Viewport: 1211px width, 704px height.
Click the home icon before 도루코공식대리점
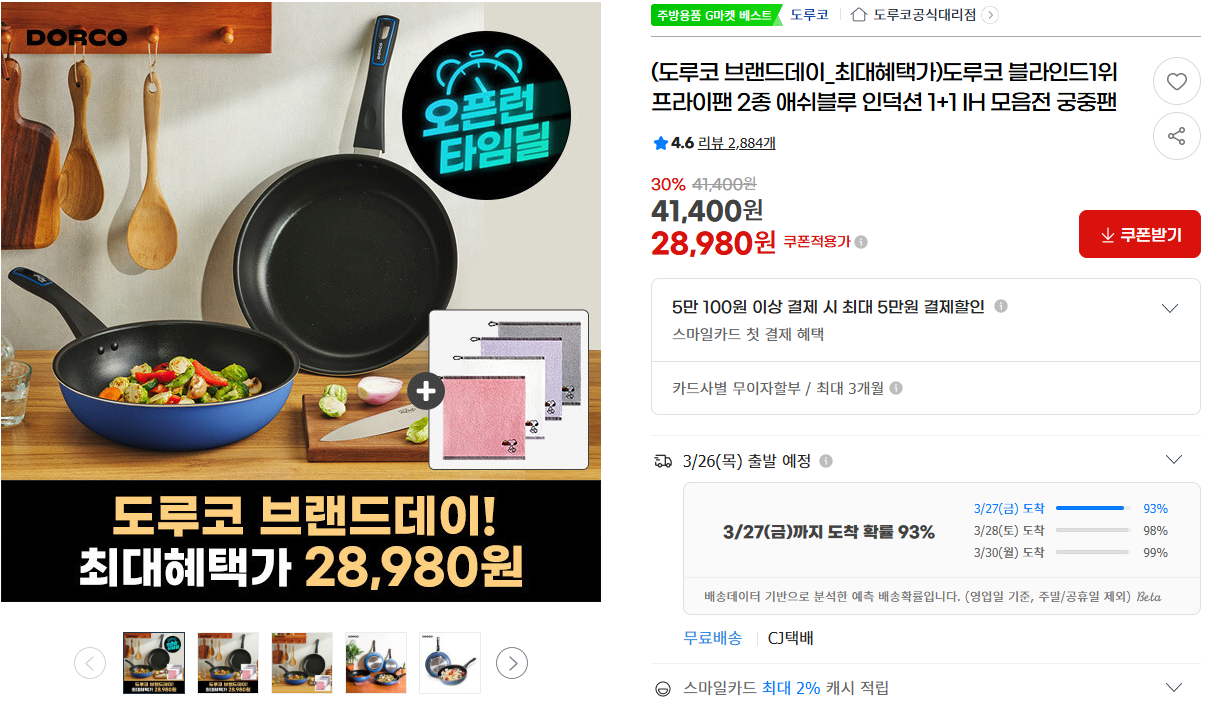(859, 15)
